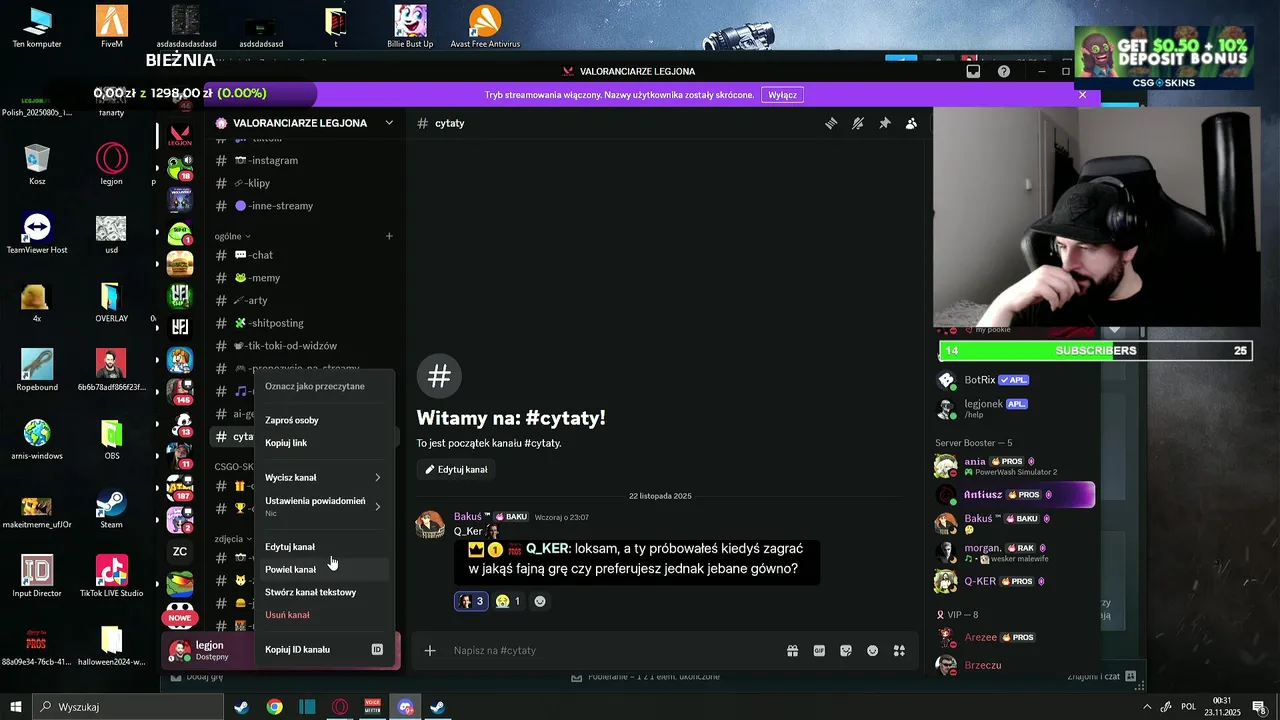Expand the Ustawienia powiadomień submenu arrow
The image size is (1280, 720).
pos(377,507)
